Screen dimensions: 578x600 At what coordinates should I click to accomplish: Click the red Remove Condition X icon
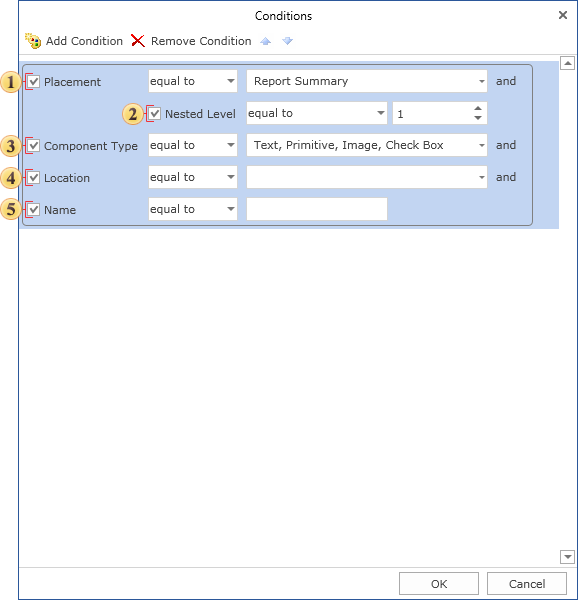[x=138, y=41]
